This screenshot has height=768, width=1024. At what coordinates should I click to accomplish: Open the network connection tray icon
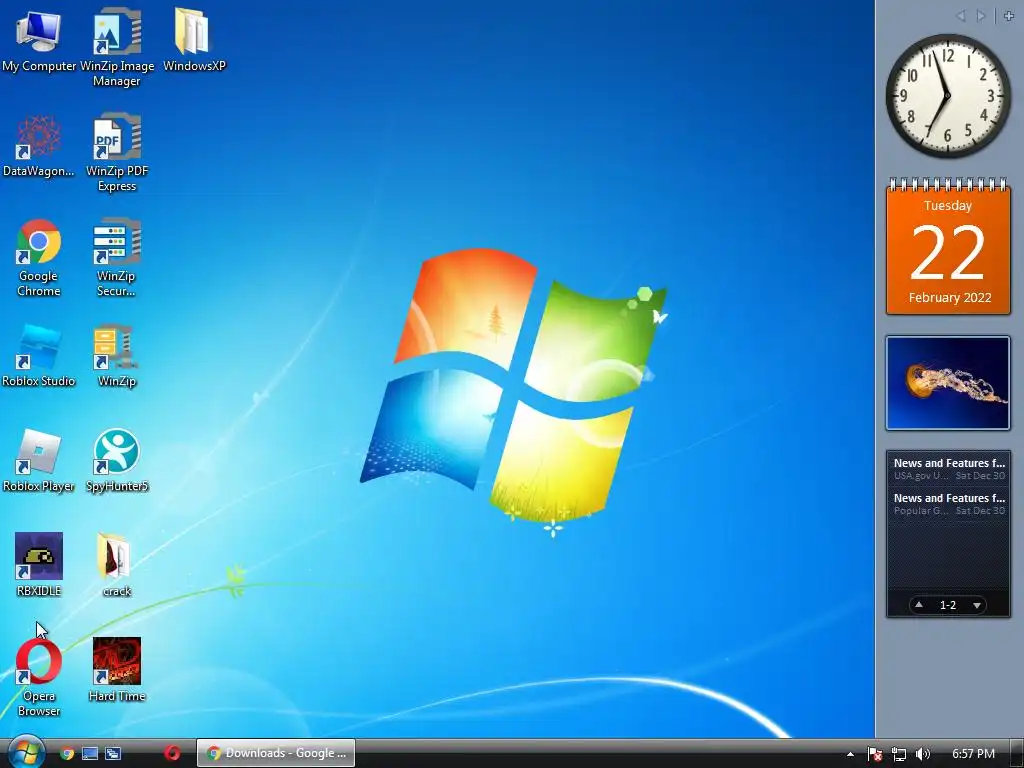point(899,754)
